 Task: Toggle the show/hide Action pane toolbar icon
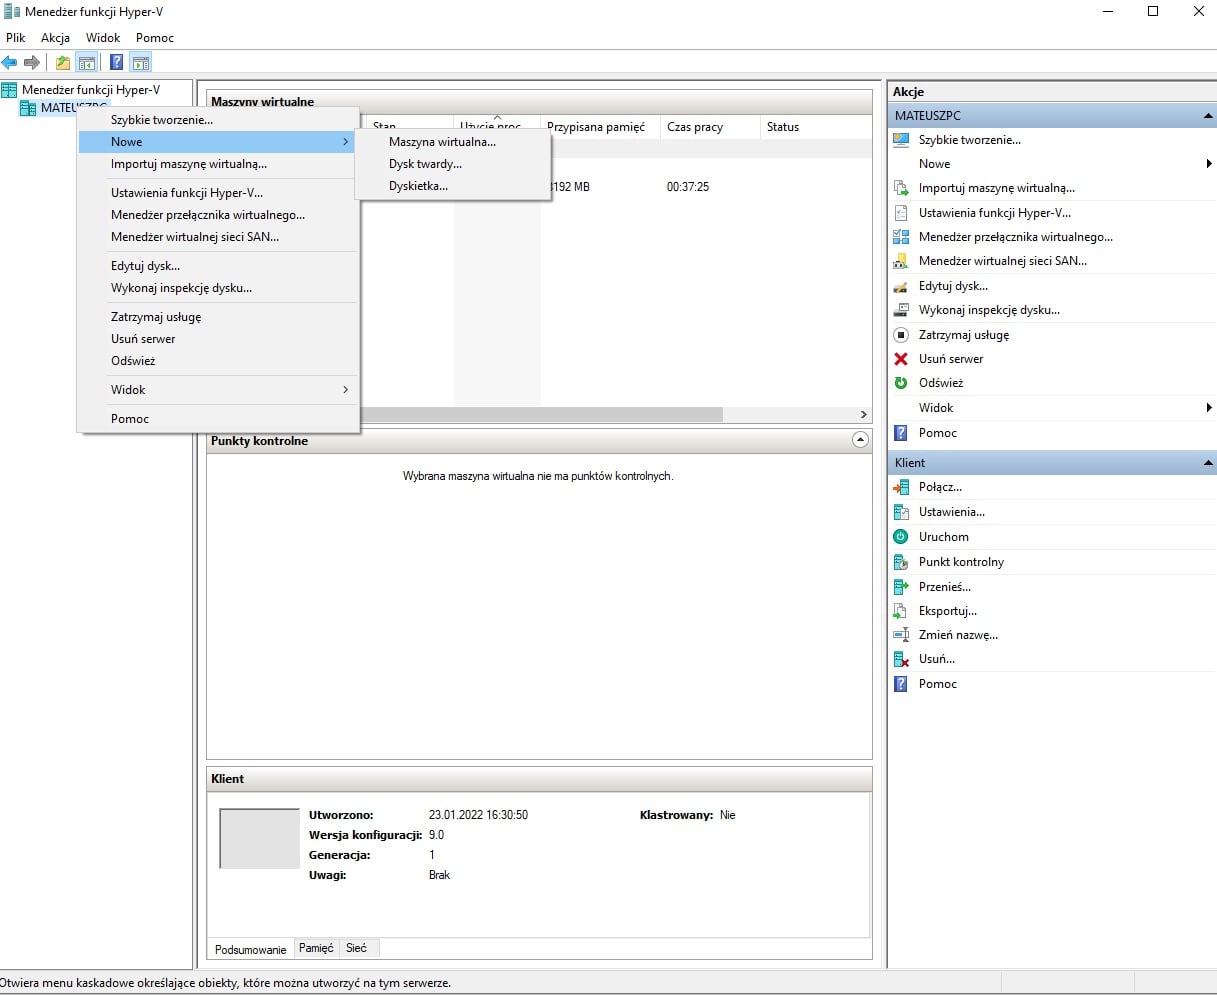click(141, 63)
